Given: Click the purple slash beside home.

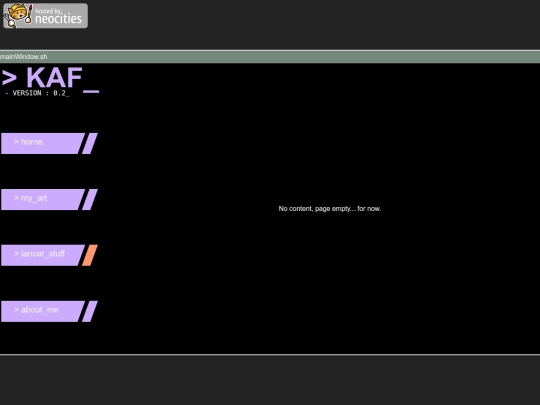Looking at the screenshot, I should coord(90,143).
